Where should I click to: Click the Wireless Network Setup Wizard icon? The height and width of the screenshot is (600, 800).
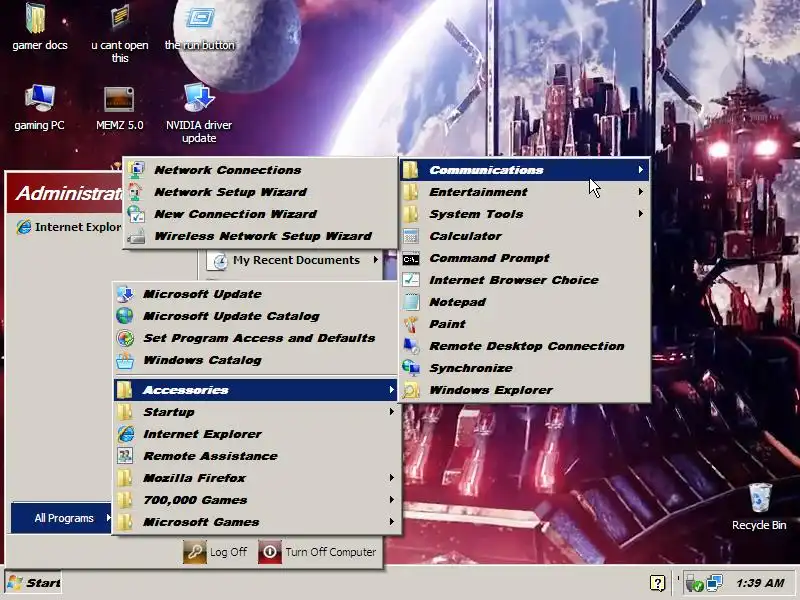[136, 236]
